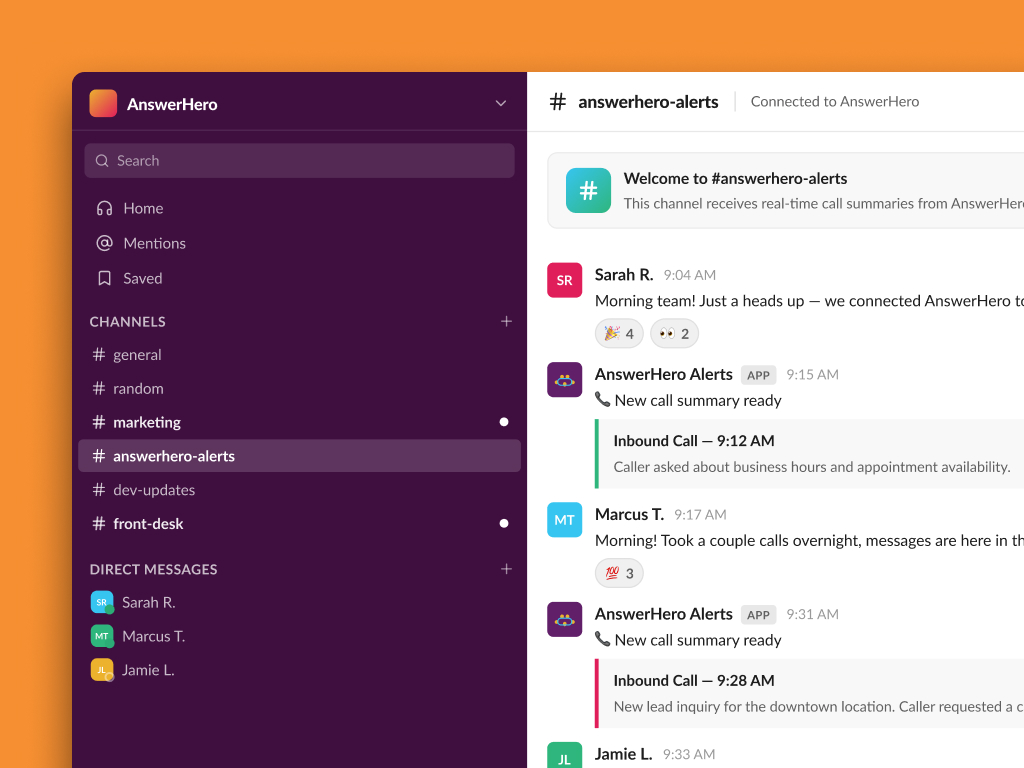Open direct message with Marcus T.
The image size is (1024, 768).
(299, 637)
